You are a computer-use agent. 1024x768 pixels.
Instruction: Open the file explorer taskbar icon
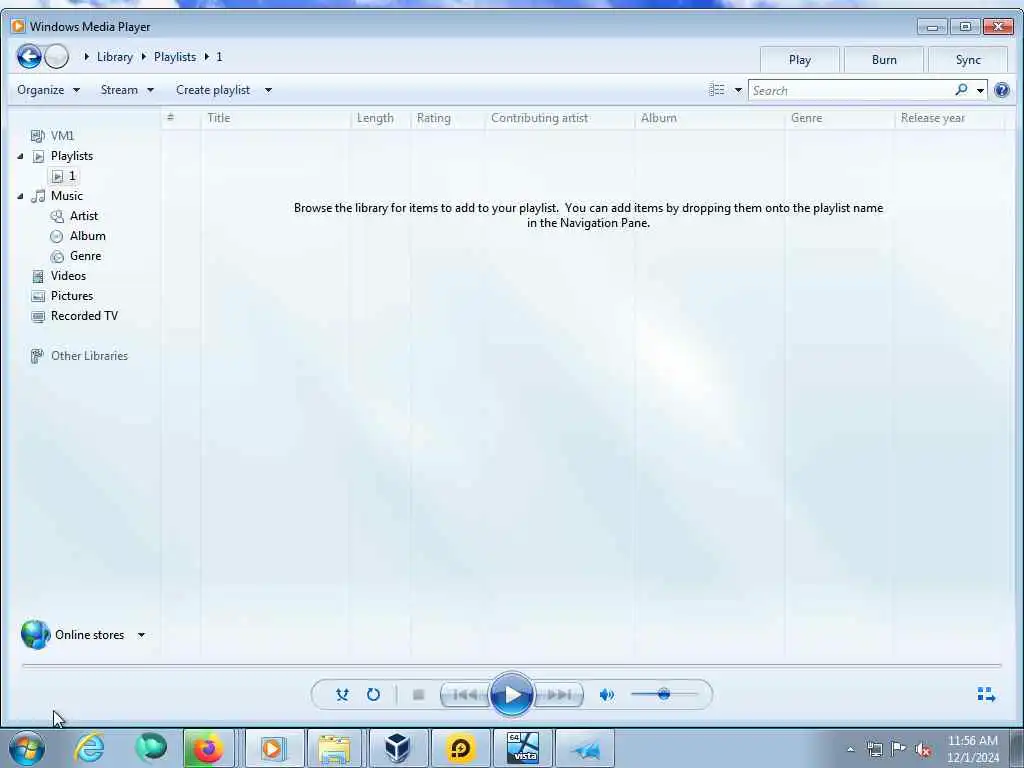(x=334, y=748)
